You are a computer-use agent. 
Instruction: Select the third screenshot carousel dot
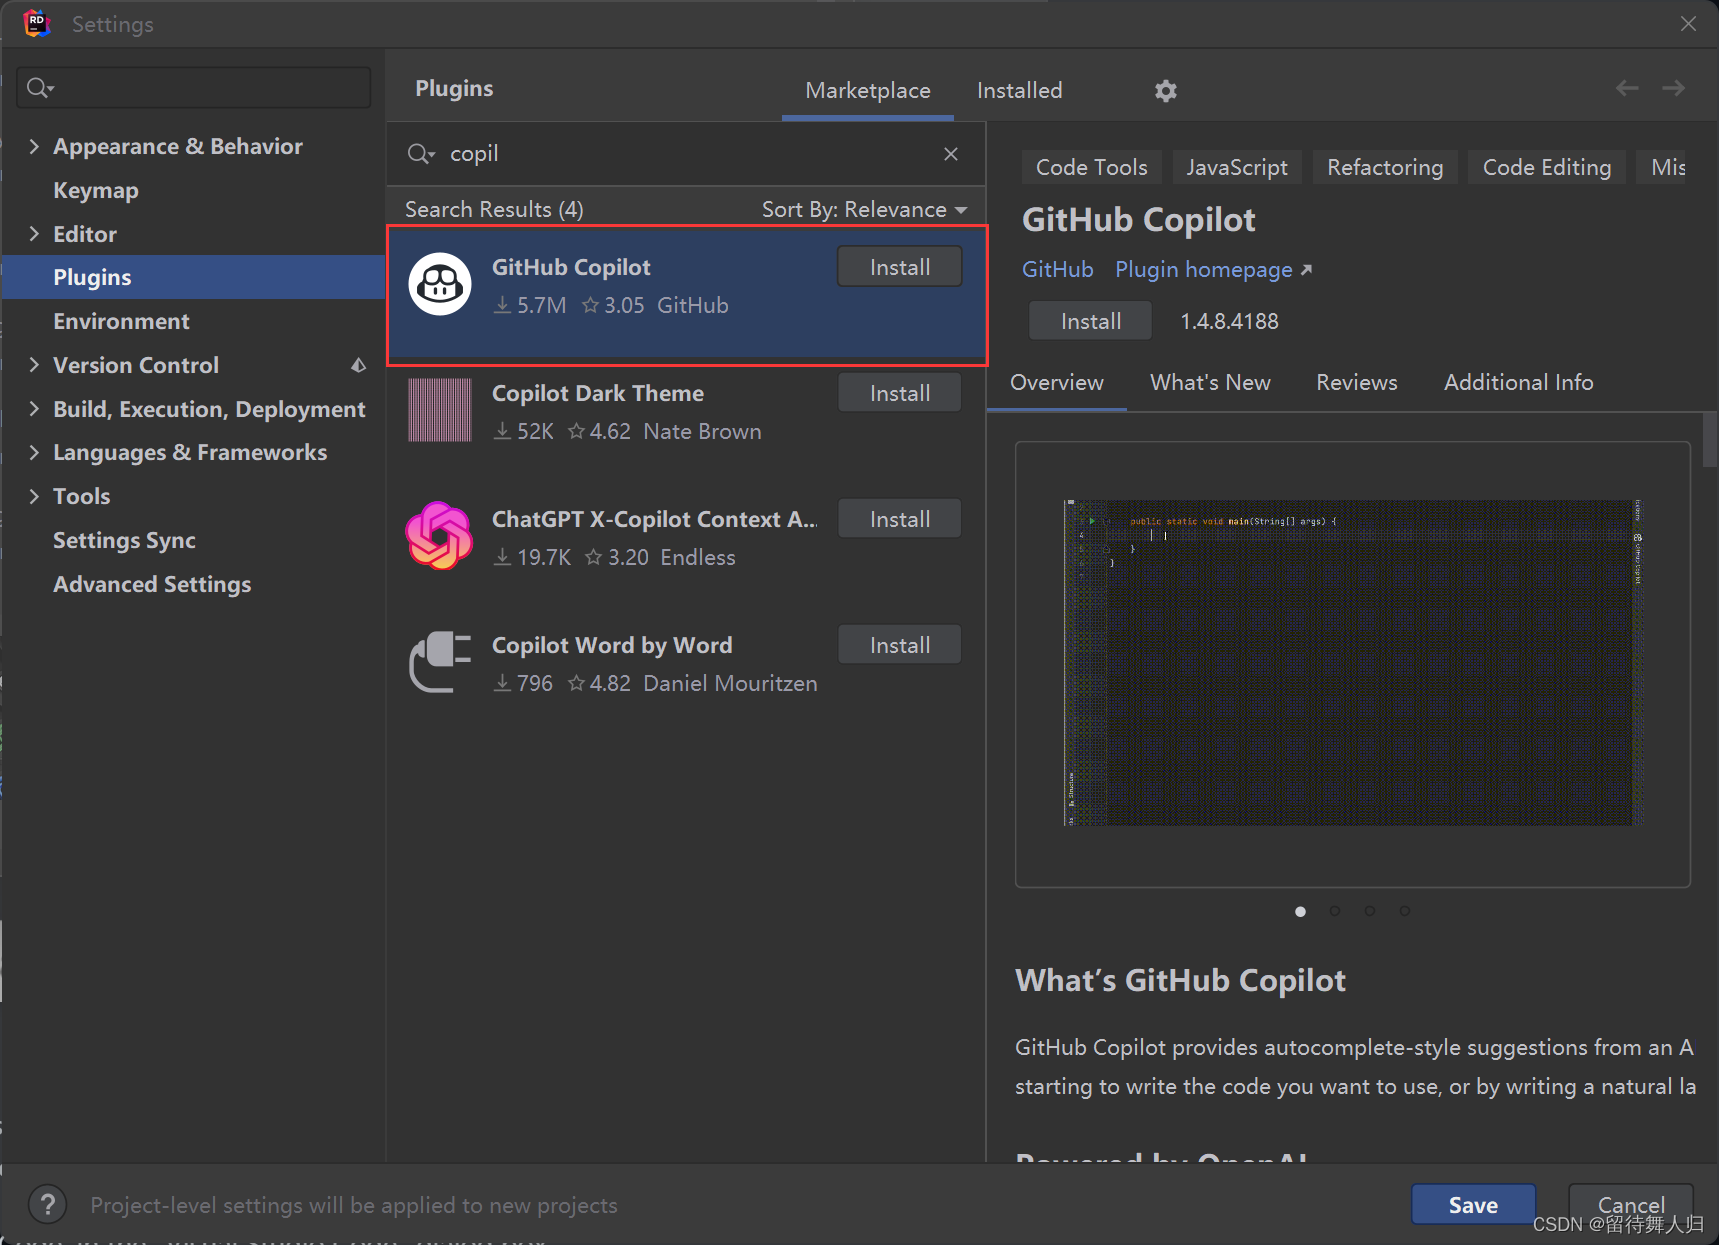pos(1370,911)
